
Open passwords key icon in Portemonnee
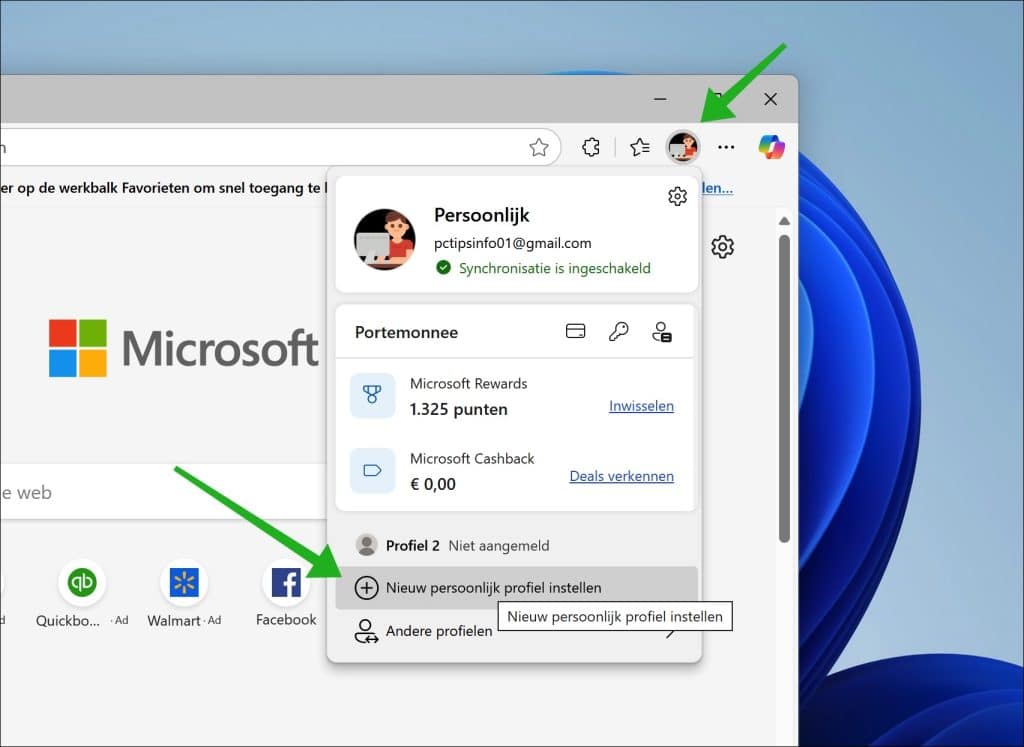click(618, 332)
